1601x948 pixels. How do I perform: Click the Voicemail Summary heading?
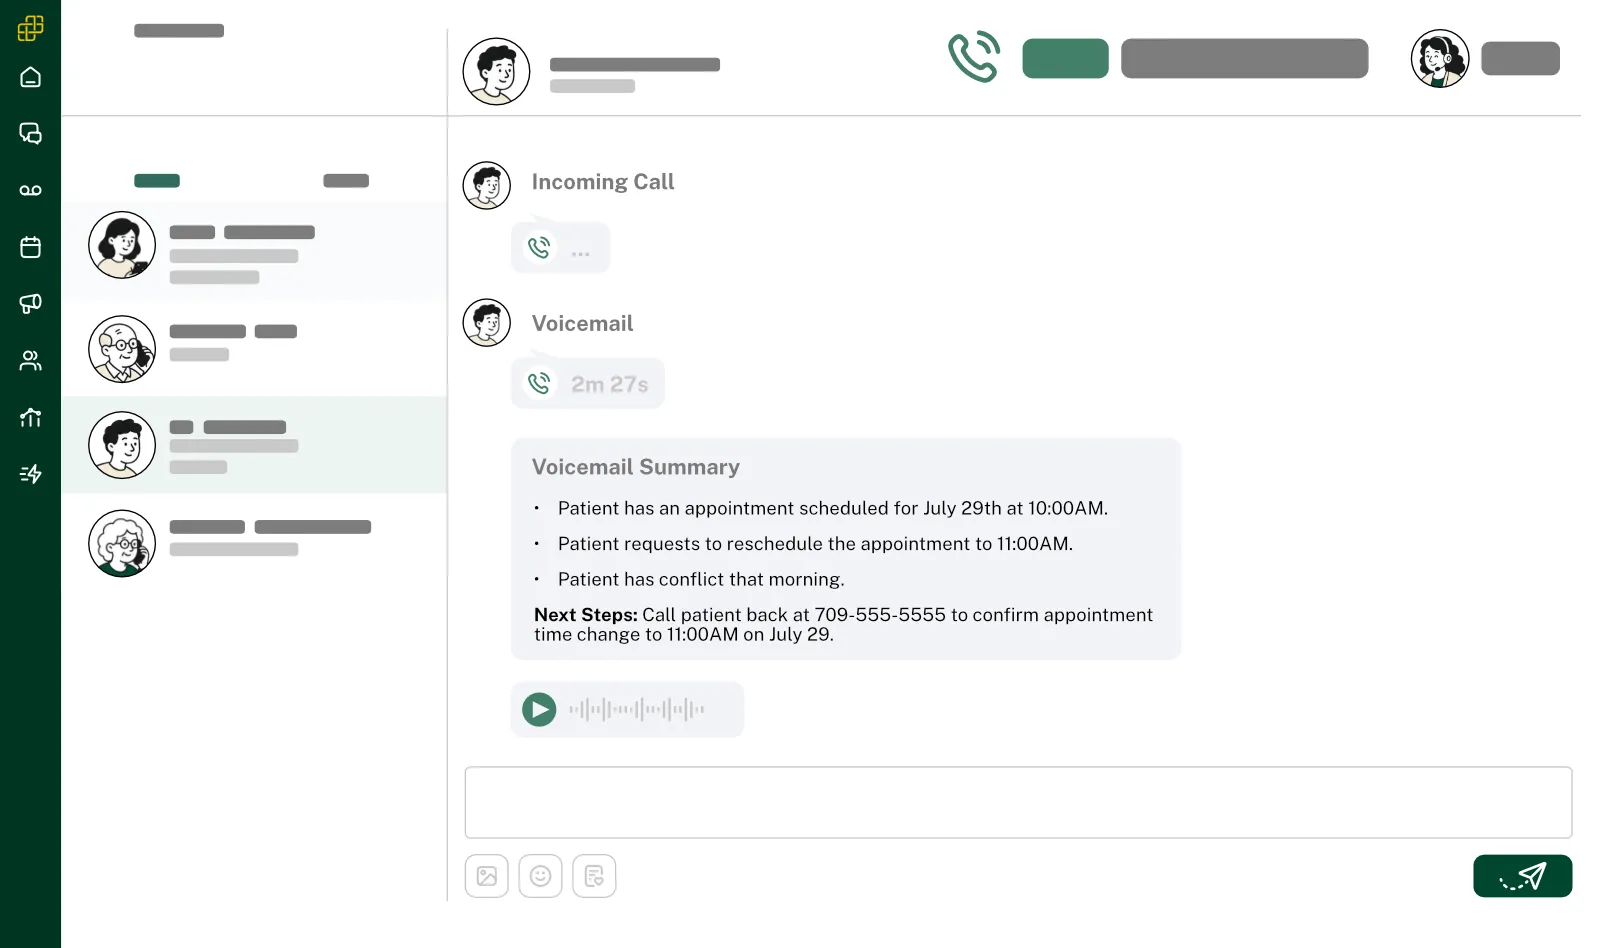[636, 467]
